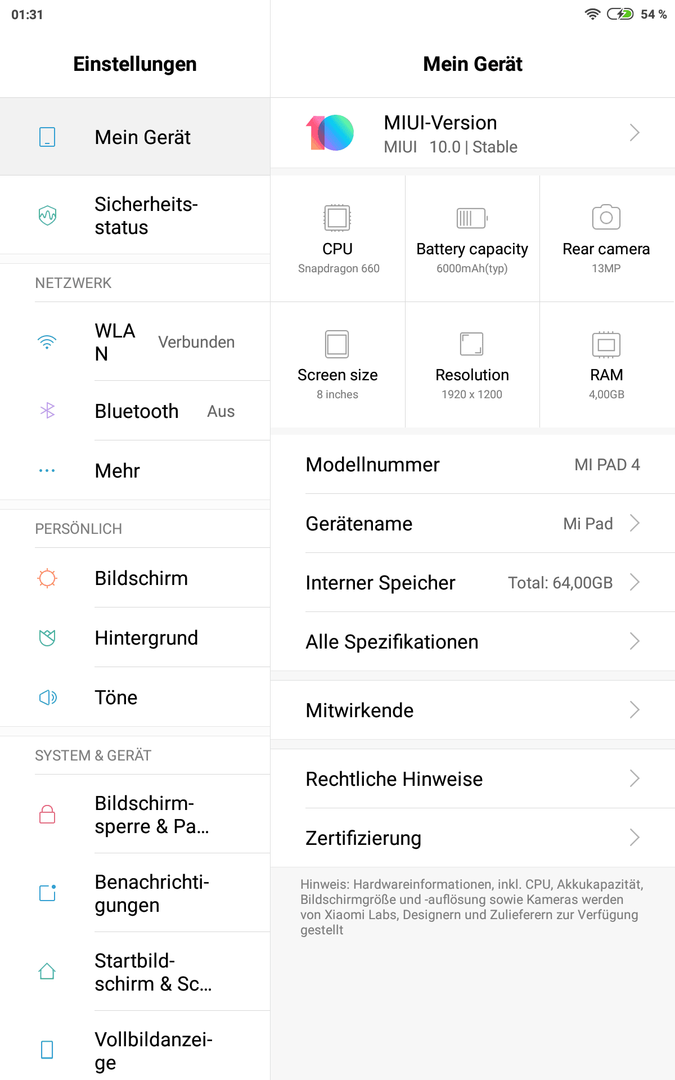Screen dimensions: 675x1080
Task: Expand MIUI-Version details chevron
Action: coord(634,132)
